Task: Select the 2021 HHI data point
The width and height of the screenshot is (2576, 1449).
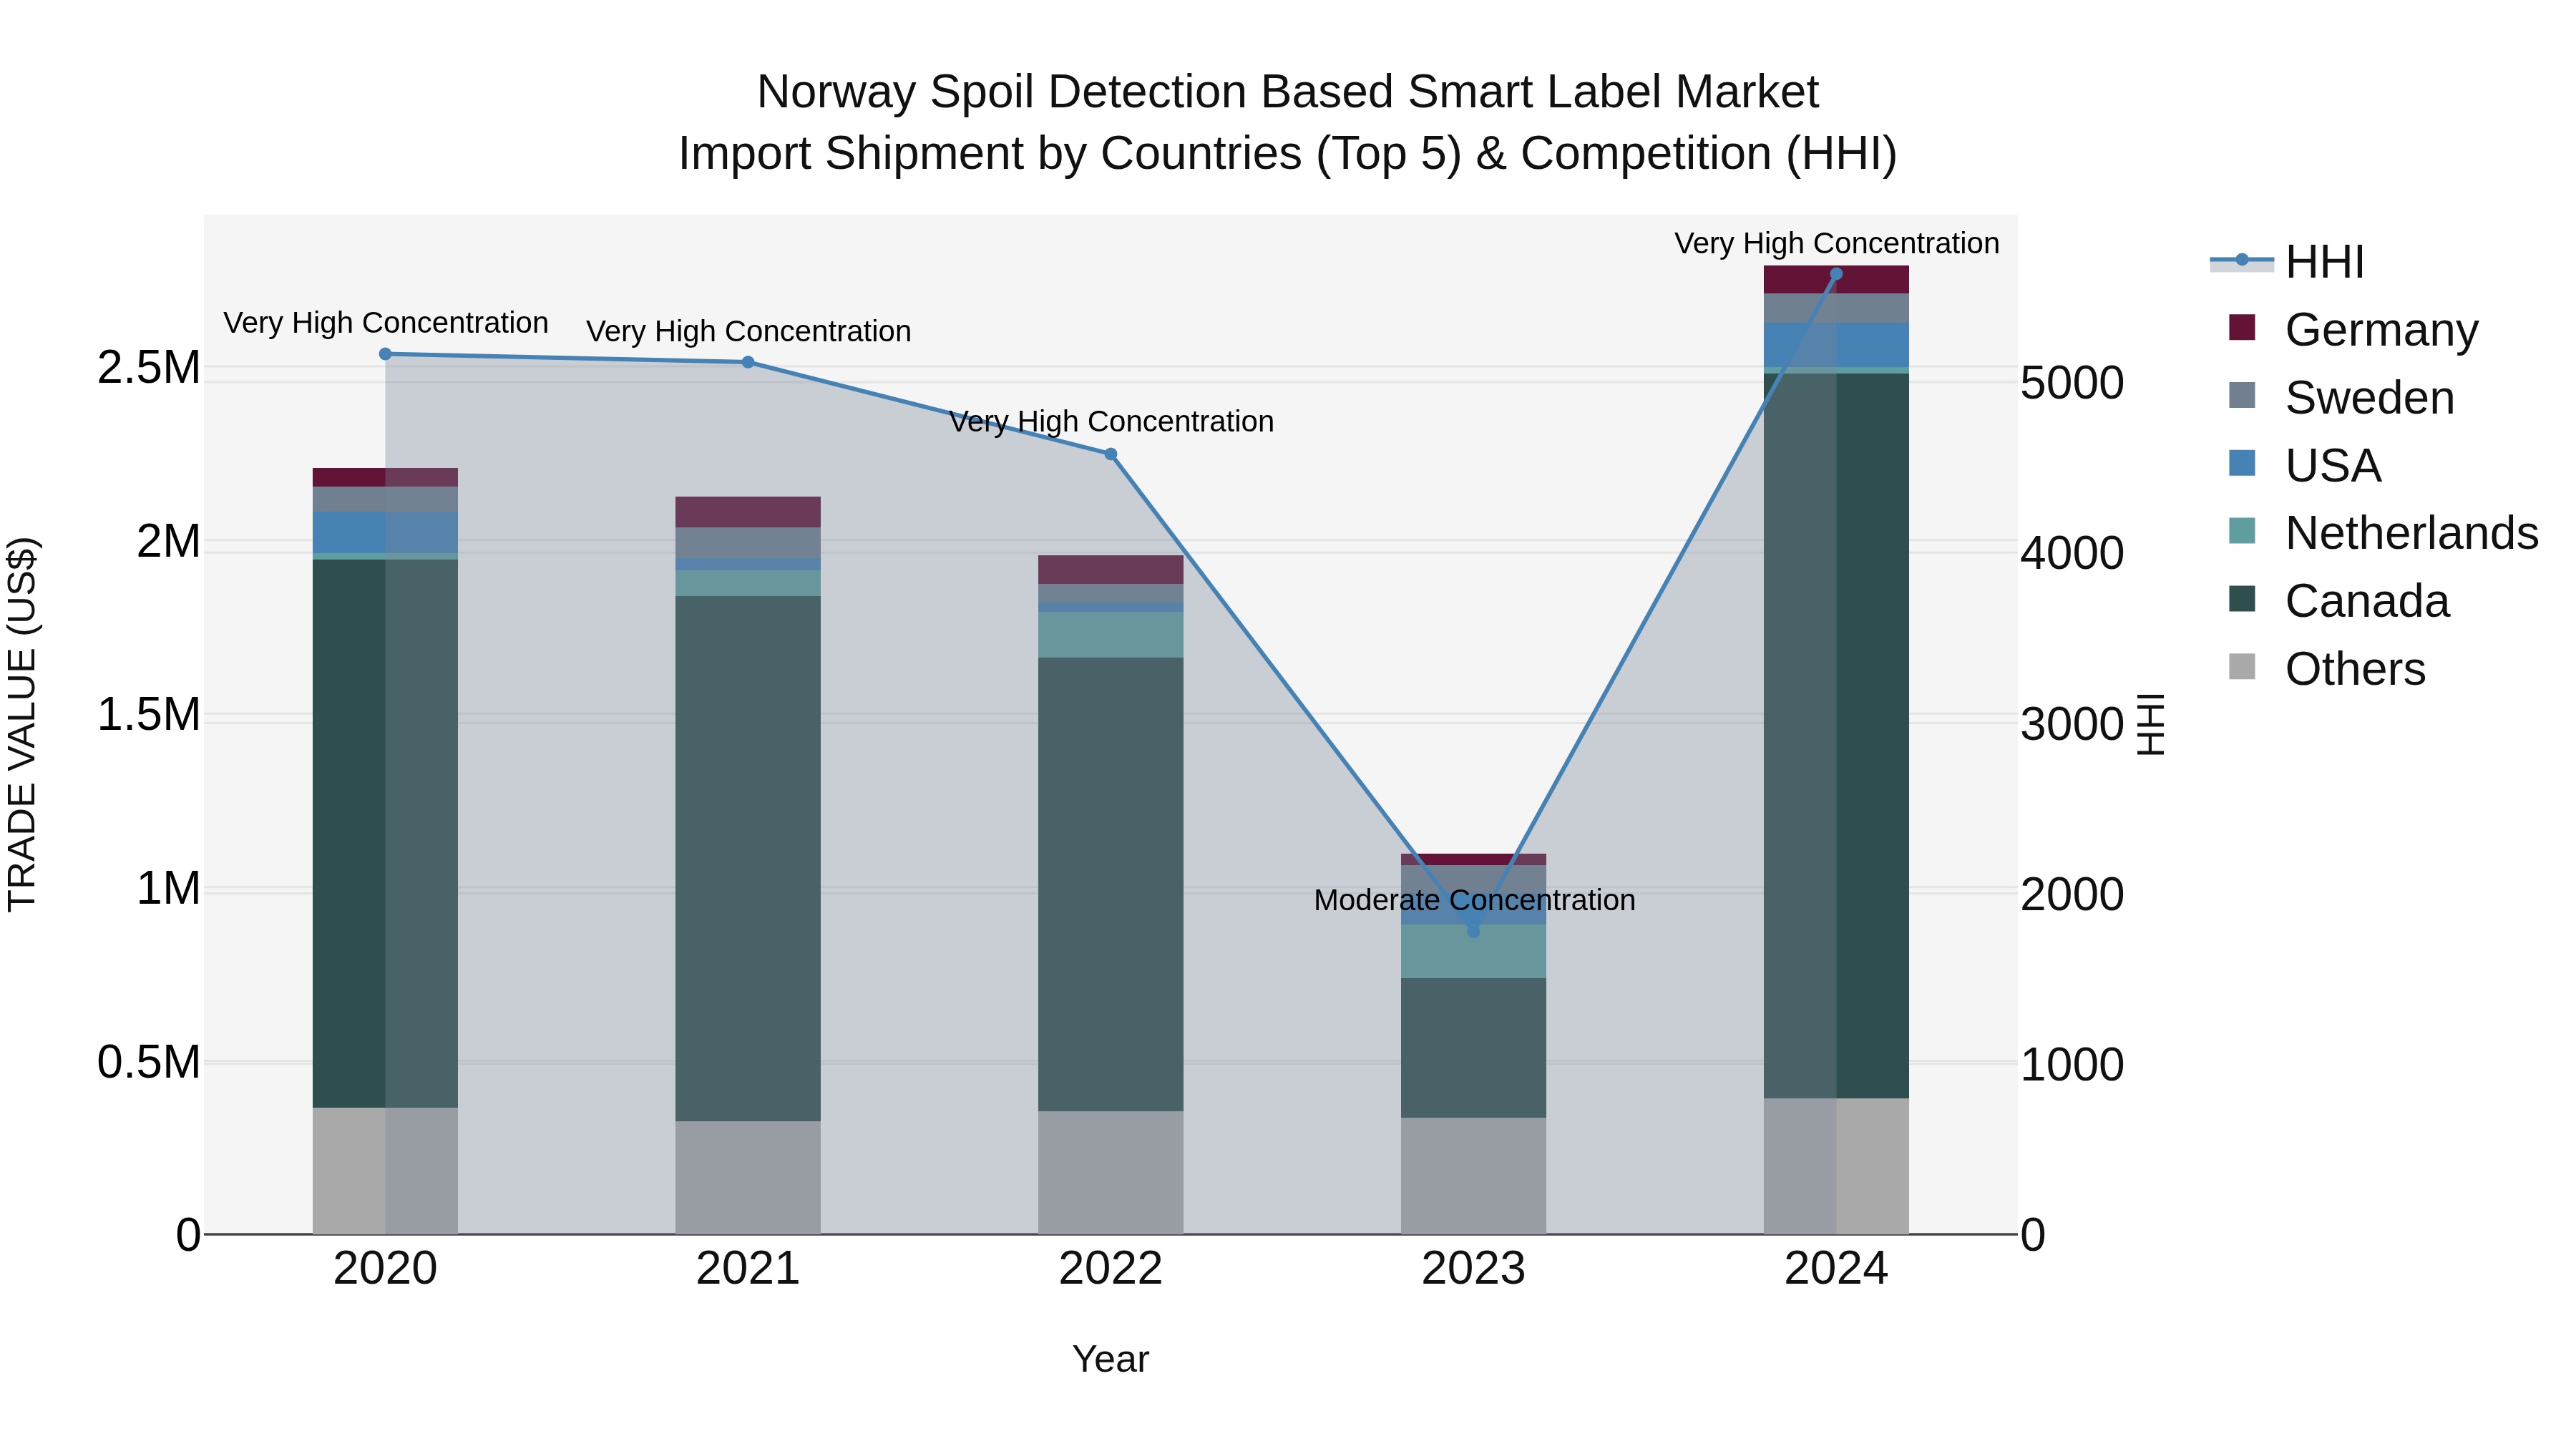Action: click(x=748, y=362)
